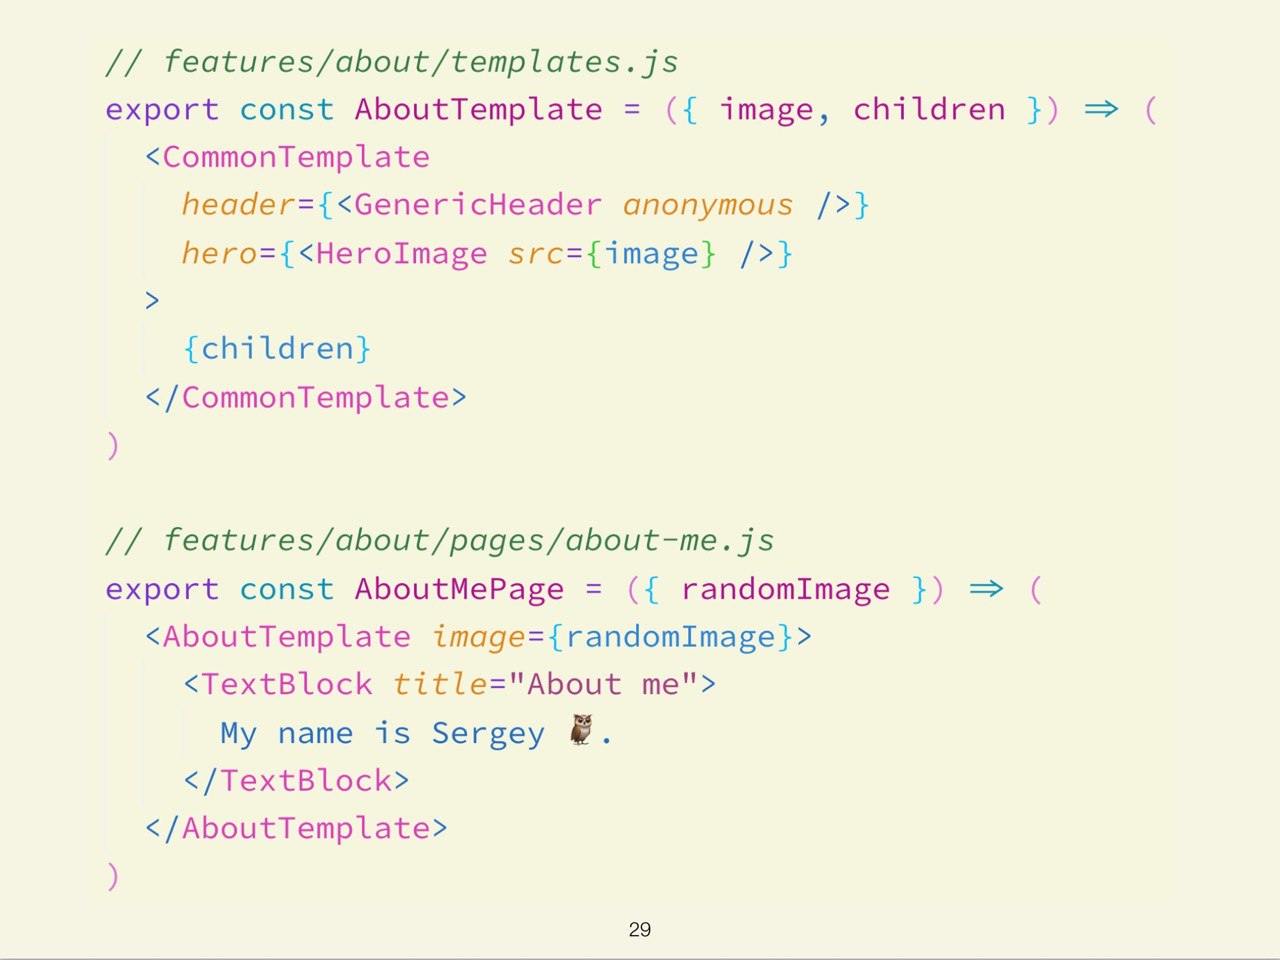Image resolution: width=1280 pixels, height=960 pixels.
Task: Click the title value "About me"
Action: click(603, 685)
